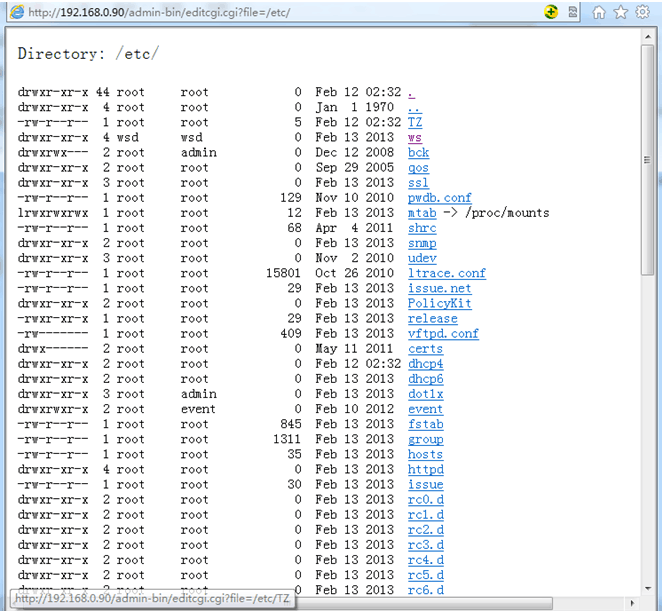Image resolution: width=662 pixels, height=614 pixels.
Task: Open the PolicyKit directory link
Action: click(439, 303)
